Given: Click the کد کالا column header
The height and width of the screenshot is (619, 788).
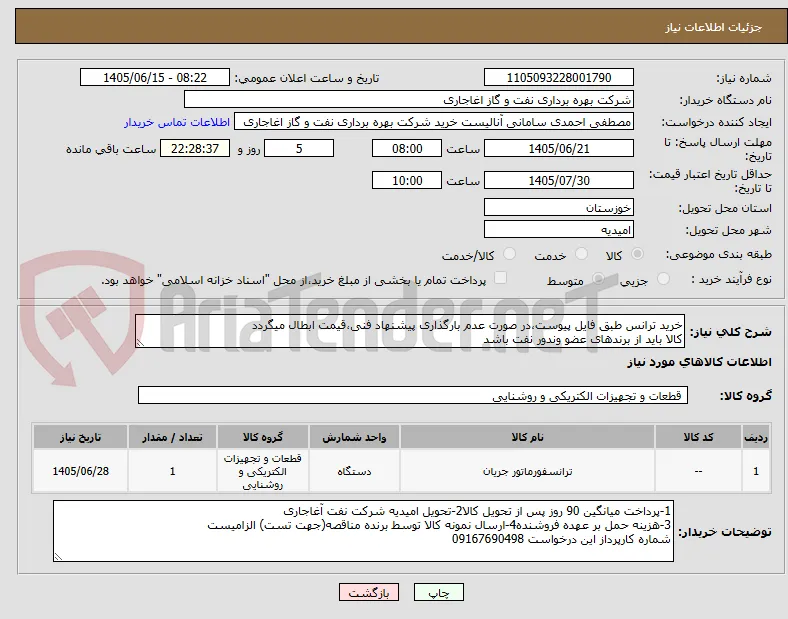Looking at the screenshot, I should (698, 437).
